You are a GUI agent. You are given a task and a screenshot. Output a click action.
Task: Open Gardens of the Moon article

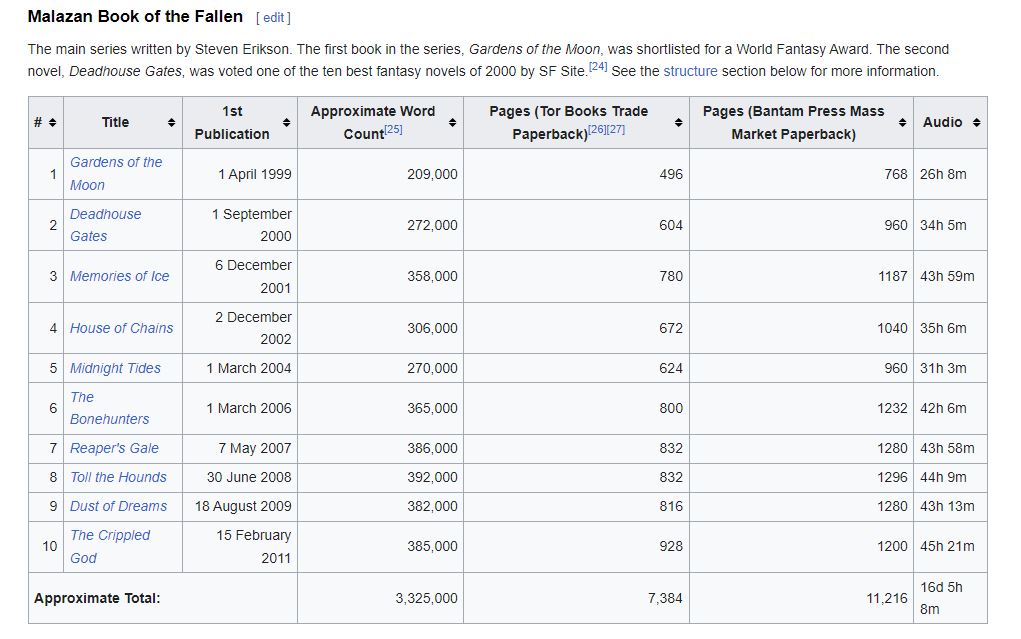click(115, 162)
